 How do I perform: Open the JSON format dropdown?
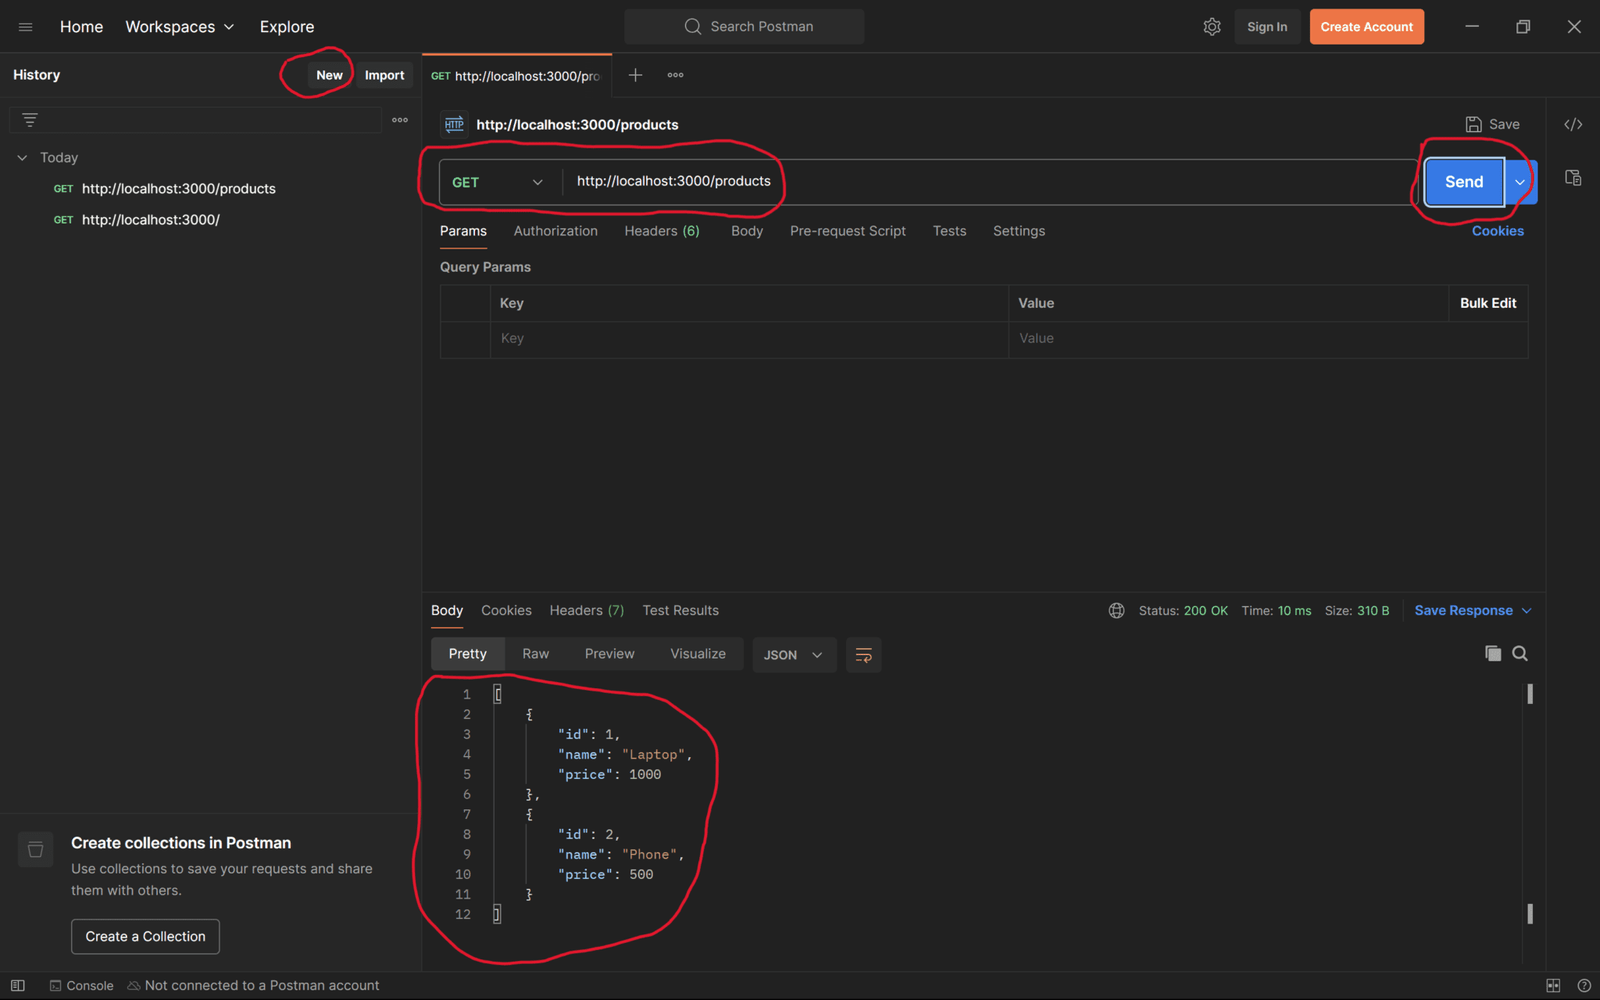click(793, 655)
